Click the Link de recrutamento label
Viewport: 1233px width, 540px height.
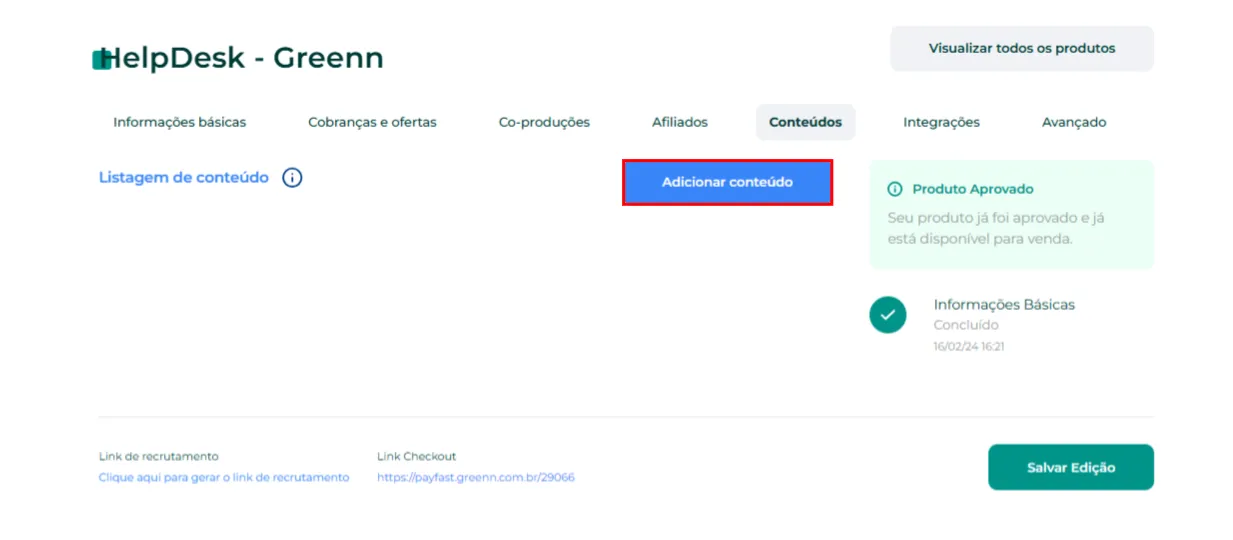(159, 456)
